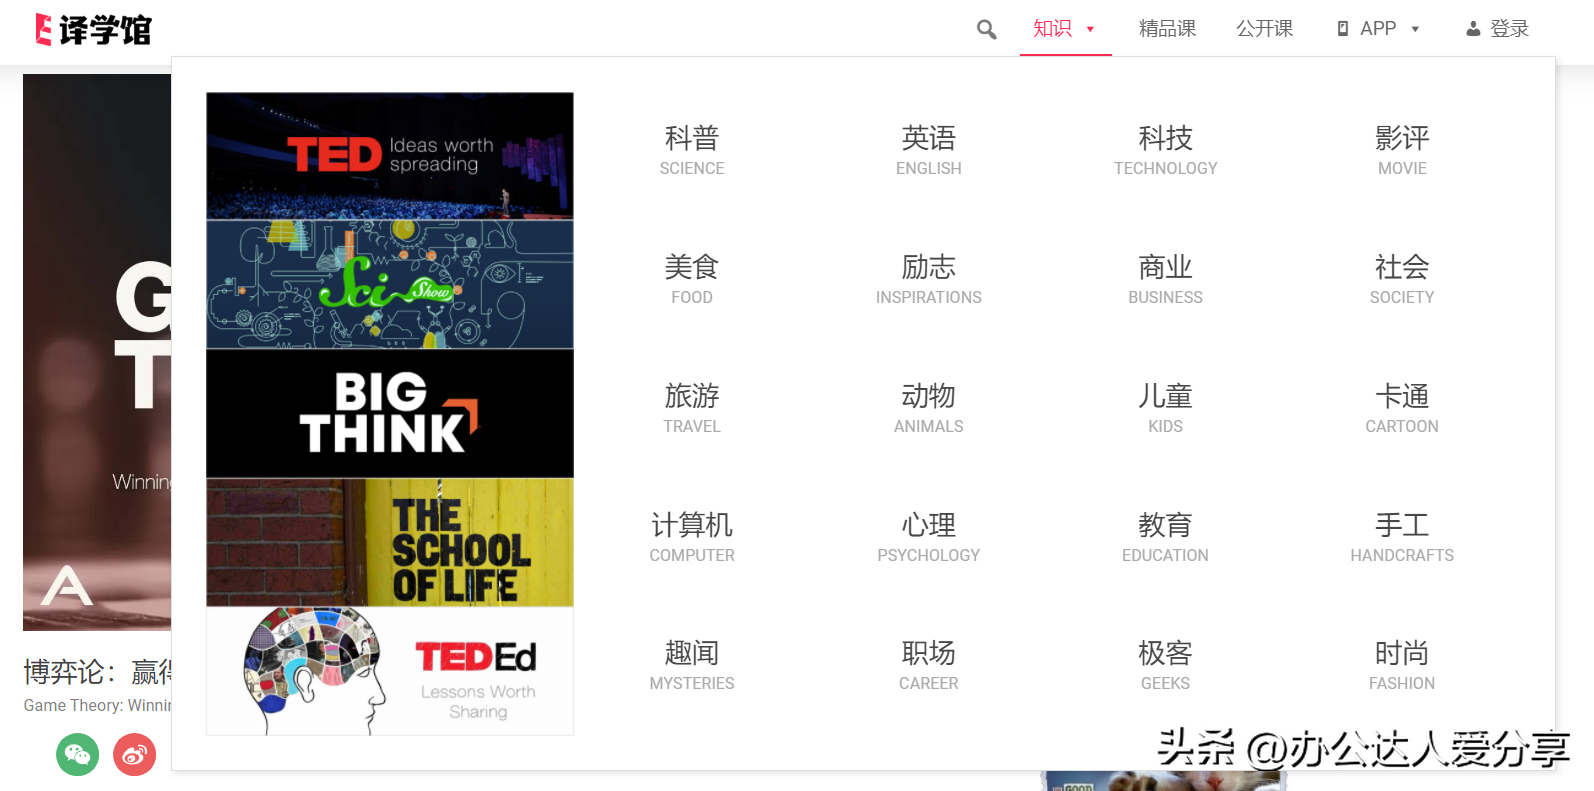Share via the red Weibo icon
The image size is (1594, 791).
tap(135, 754)
